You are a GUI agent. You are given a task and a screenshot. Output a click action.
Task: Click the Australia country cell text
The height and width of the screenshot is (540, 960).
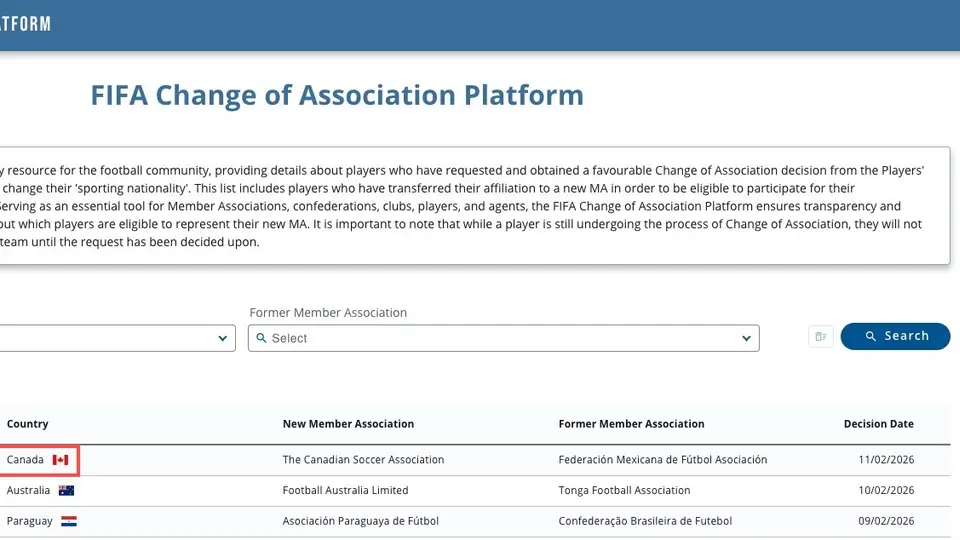pyautogui.click(x=28, y=490)
